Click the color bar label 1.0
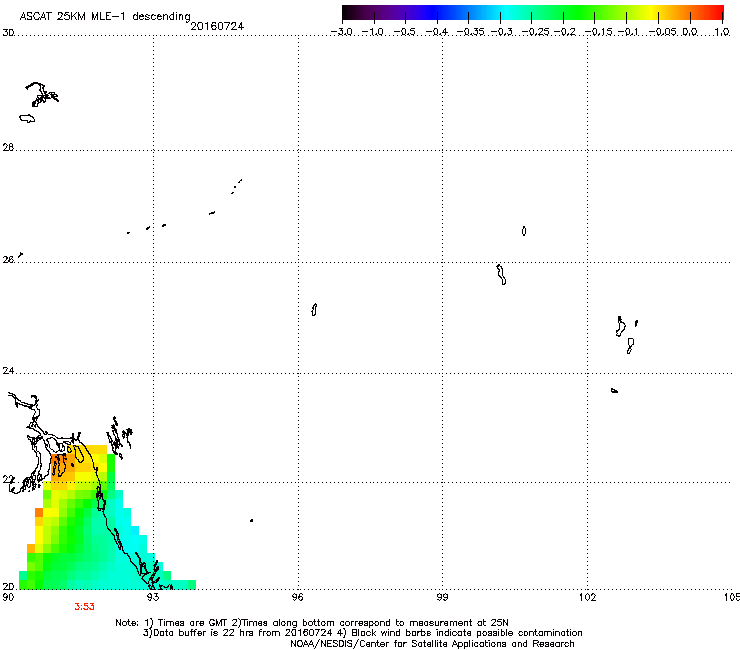Viewport: 740px width, 650px height. point(722,32)
